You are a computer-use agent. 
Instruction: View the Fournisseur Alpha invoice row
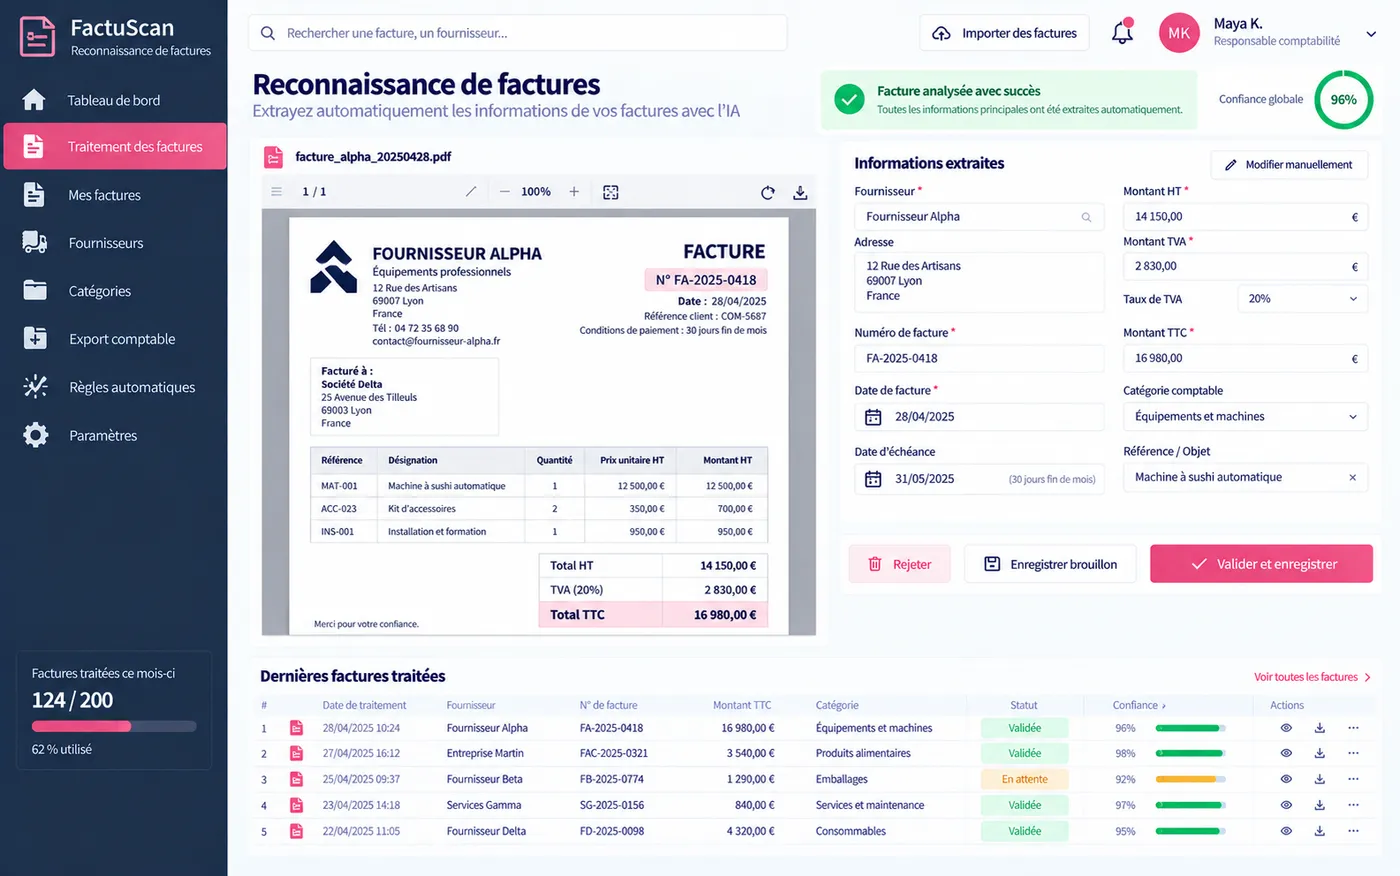[x=1286, y=728]
